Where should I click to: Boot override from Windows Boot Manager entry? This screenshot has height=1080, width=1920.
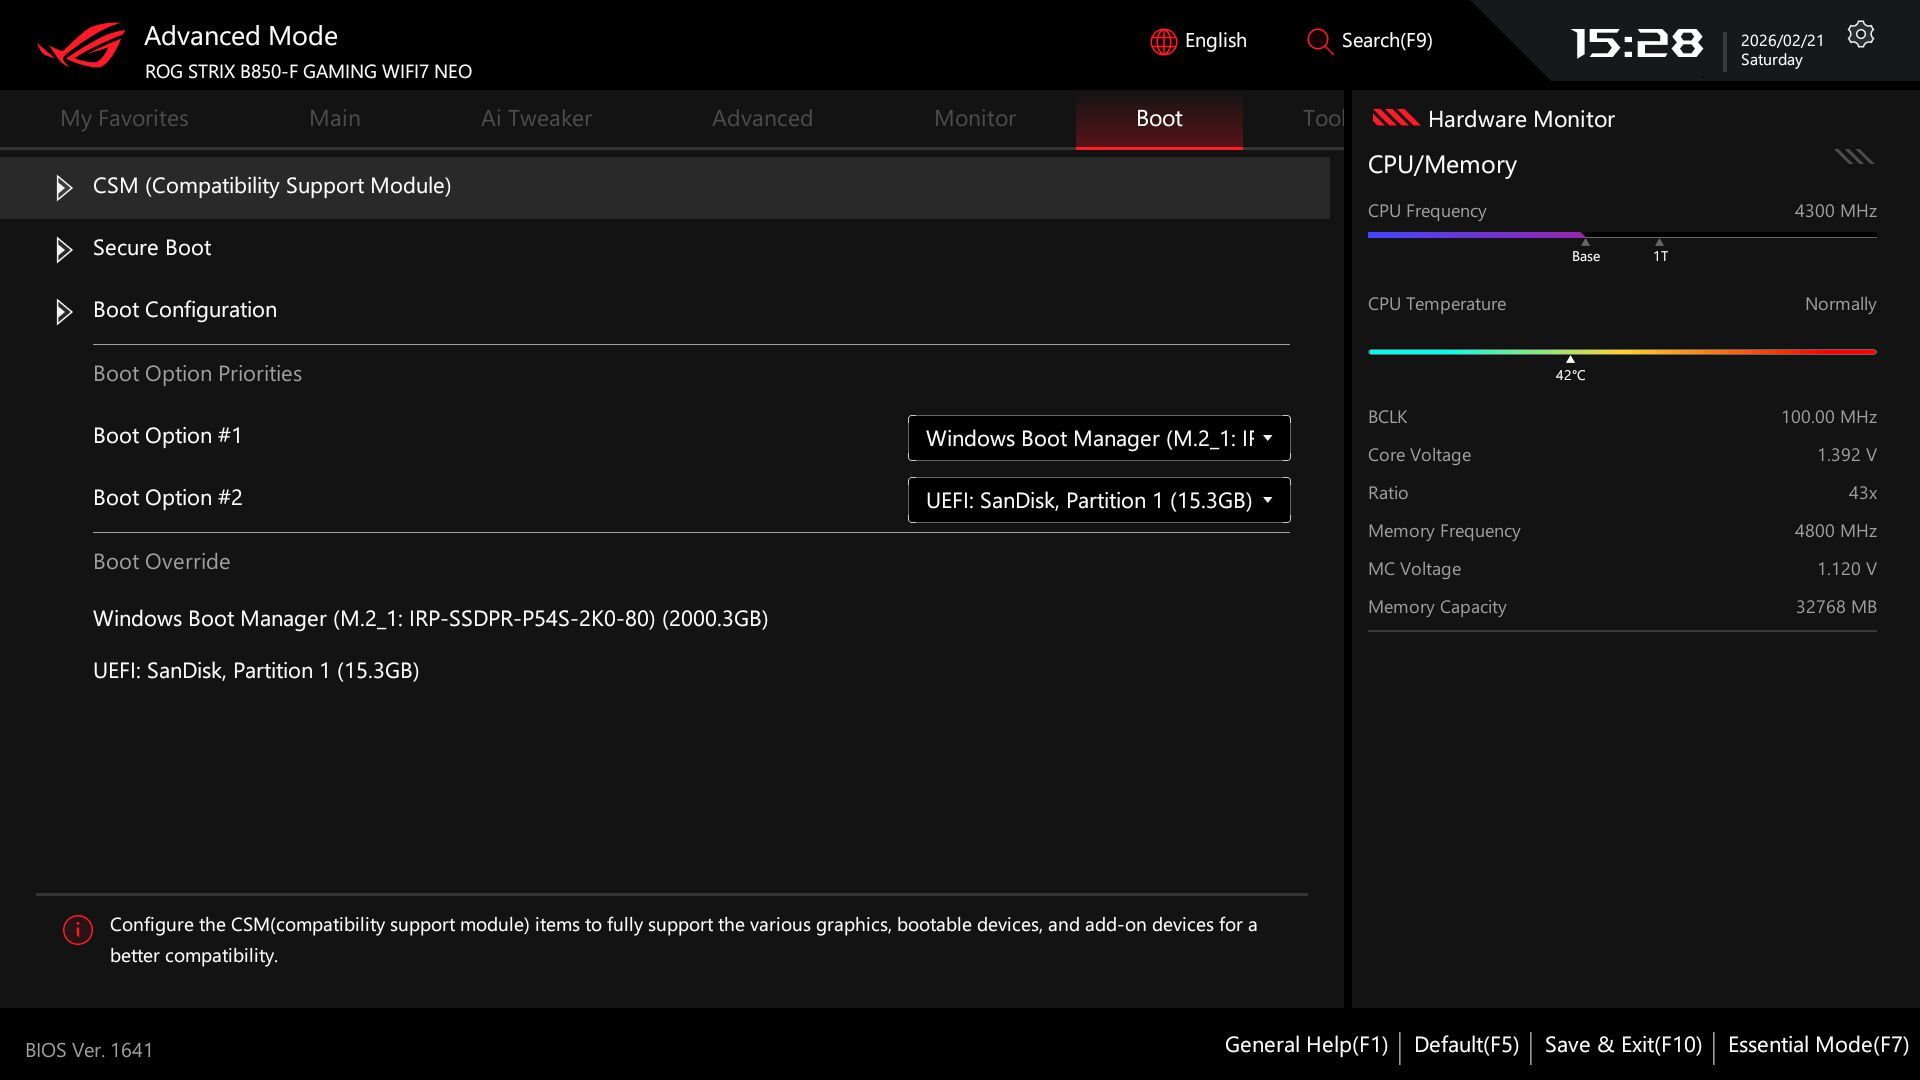(430, 619)
